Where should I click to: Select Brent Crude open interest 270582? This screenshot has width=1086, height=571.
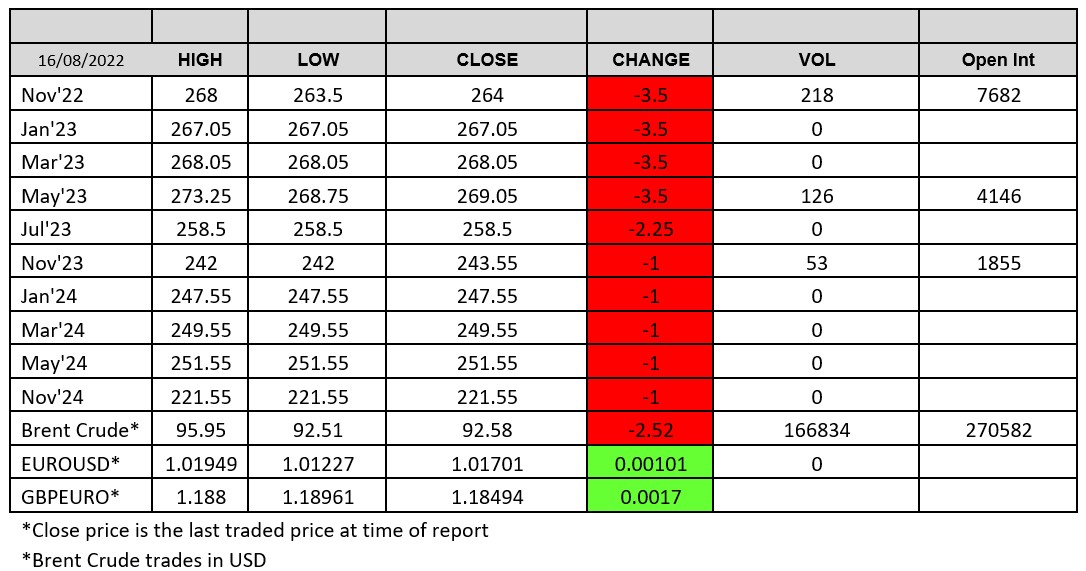point(998,431)
